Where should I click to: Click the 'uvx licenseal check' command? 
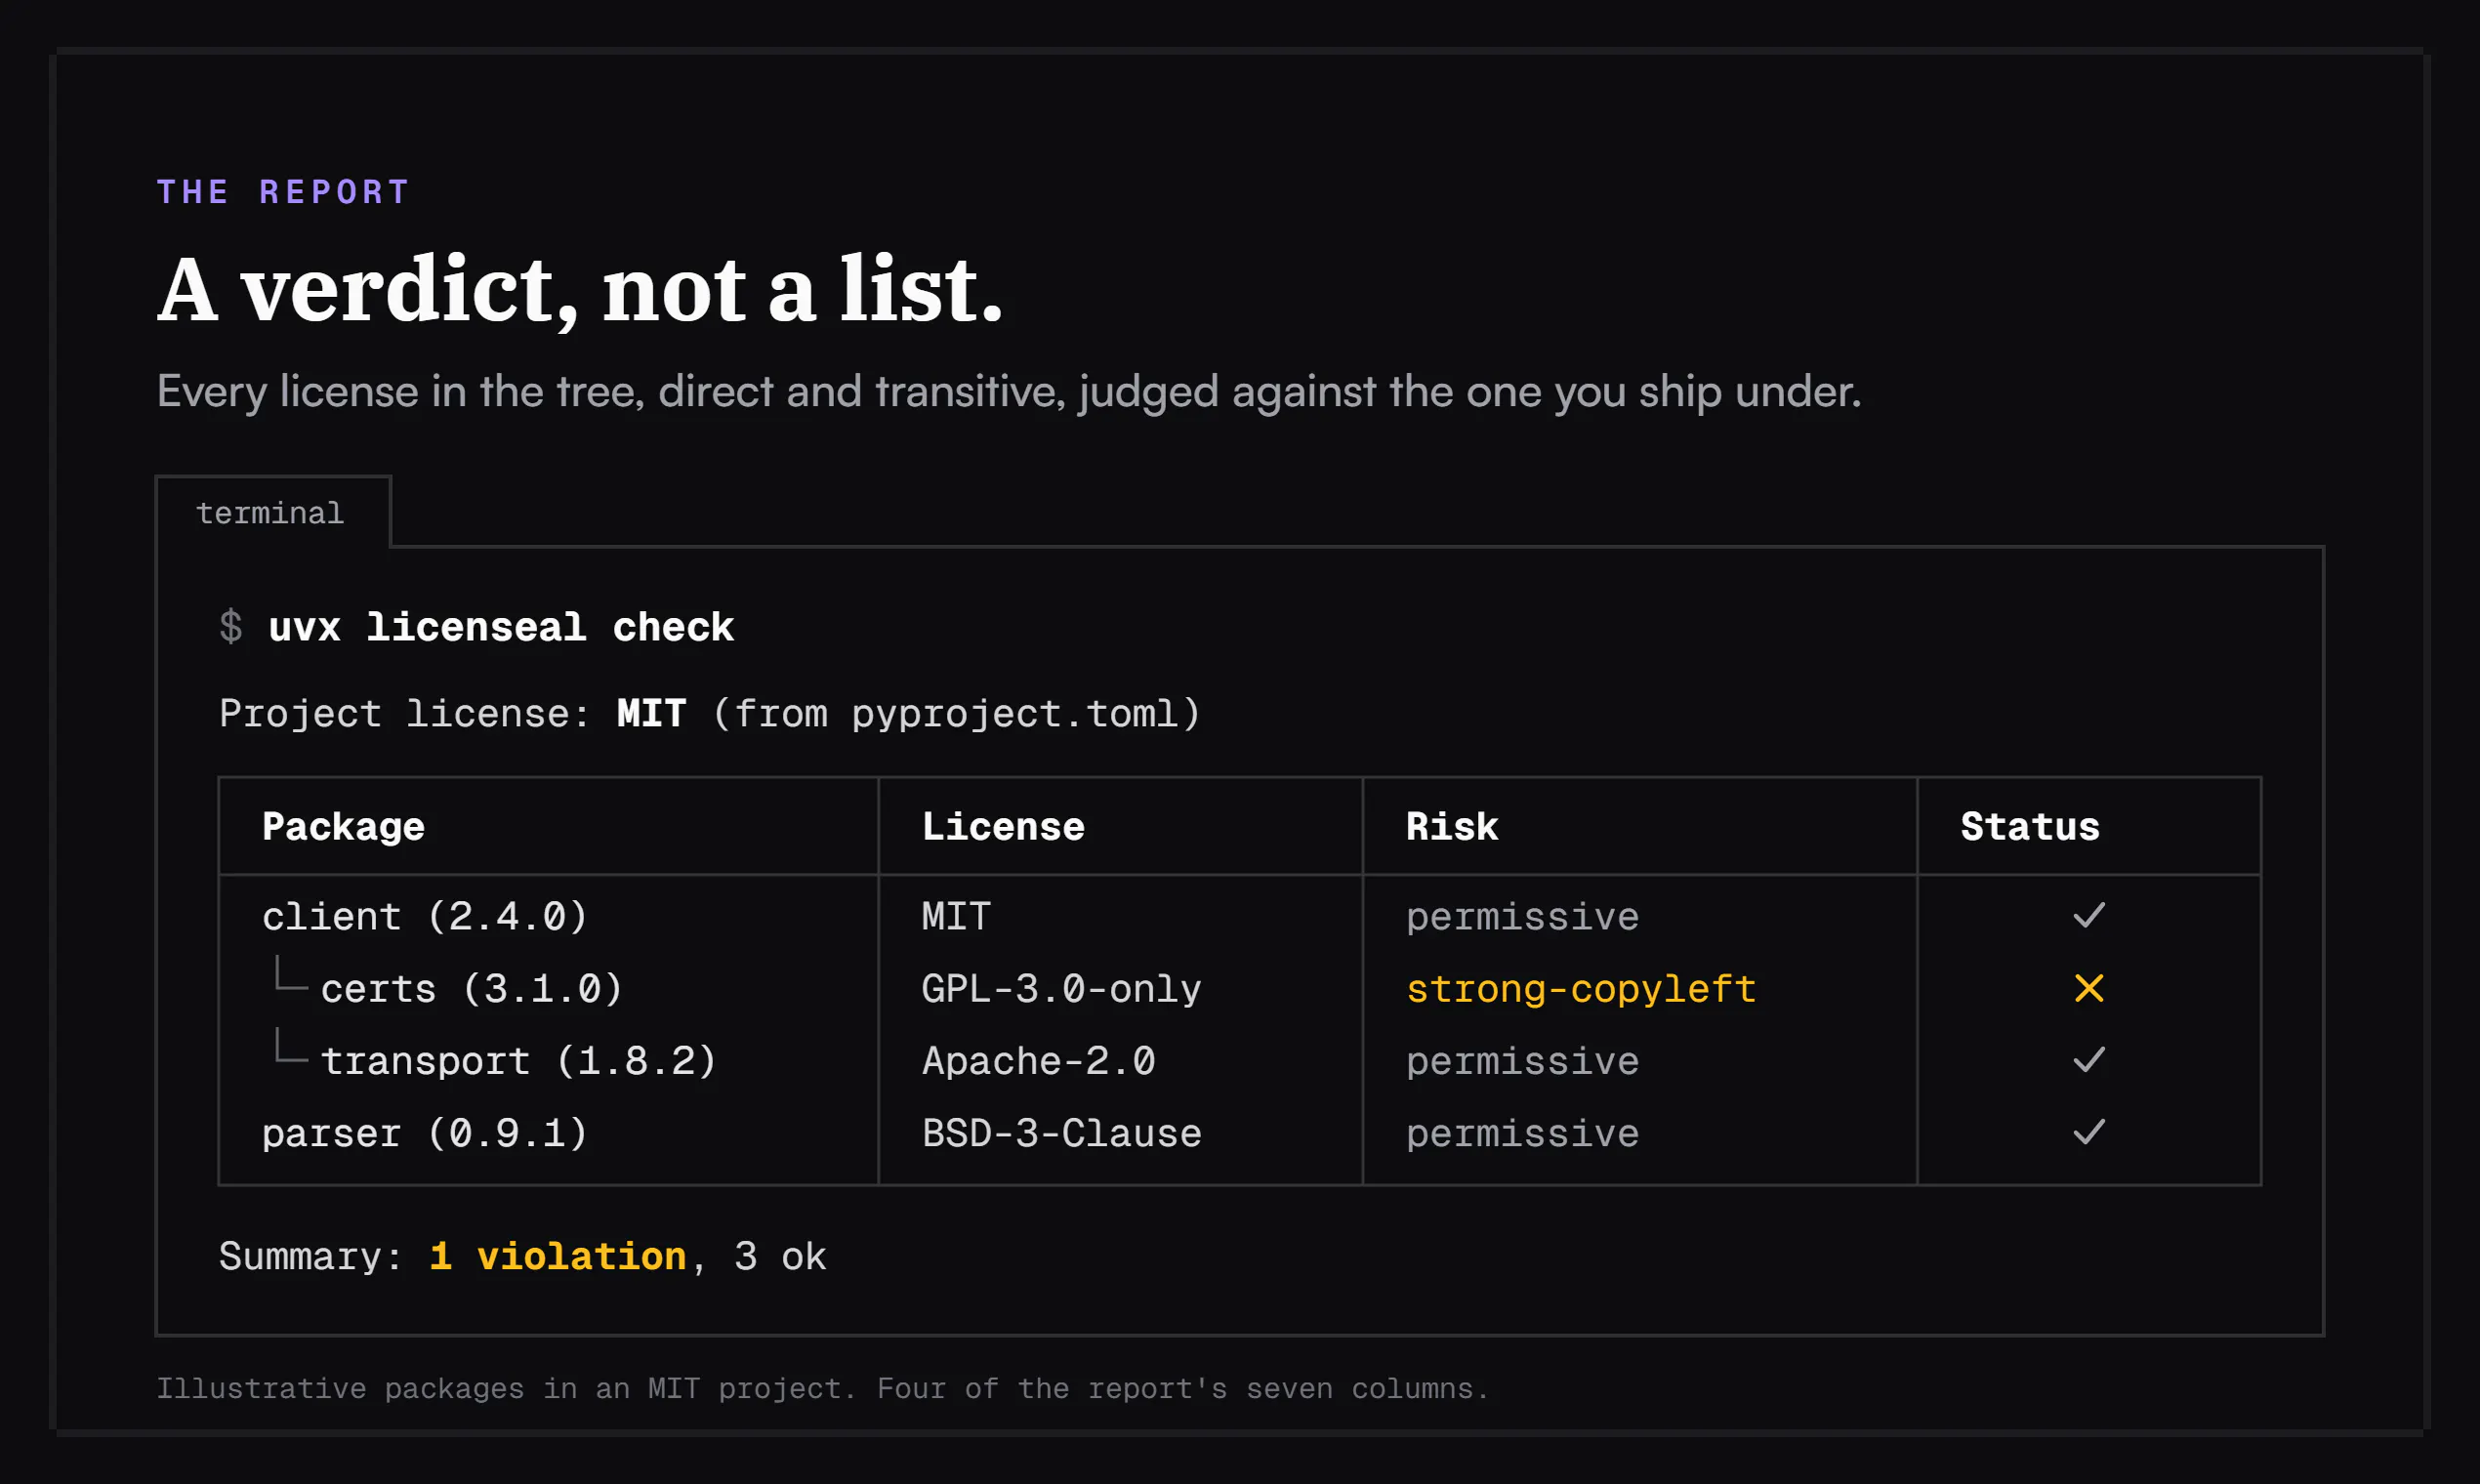tap(501, 628)
